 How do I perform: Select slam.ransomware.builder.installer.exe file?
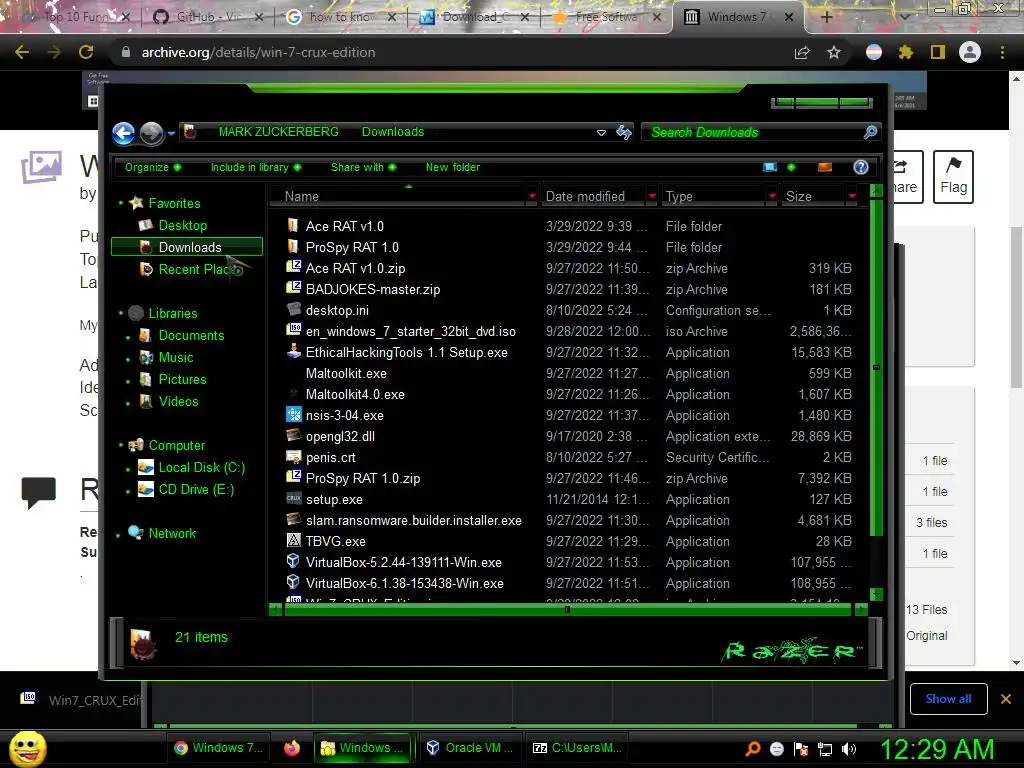pos(413,520)
